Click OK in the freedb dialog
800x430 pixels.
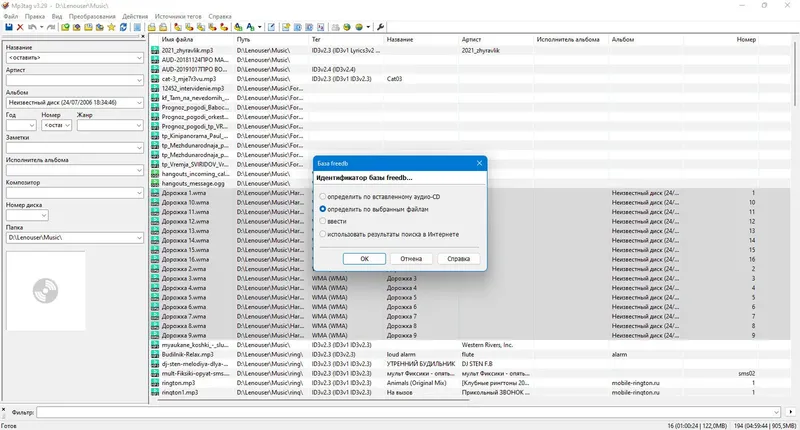click(364, 259)
